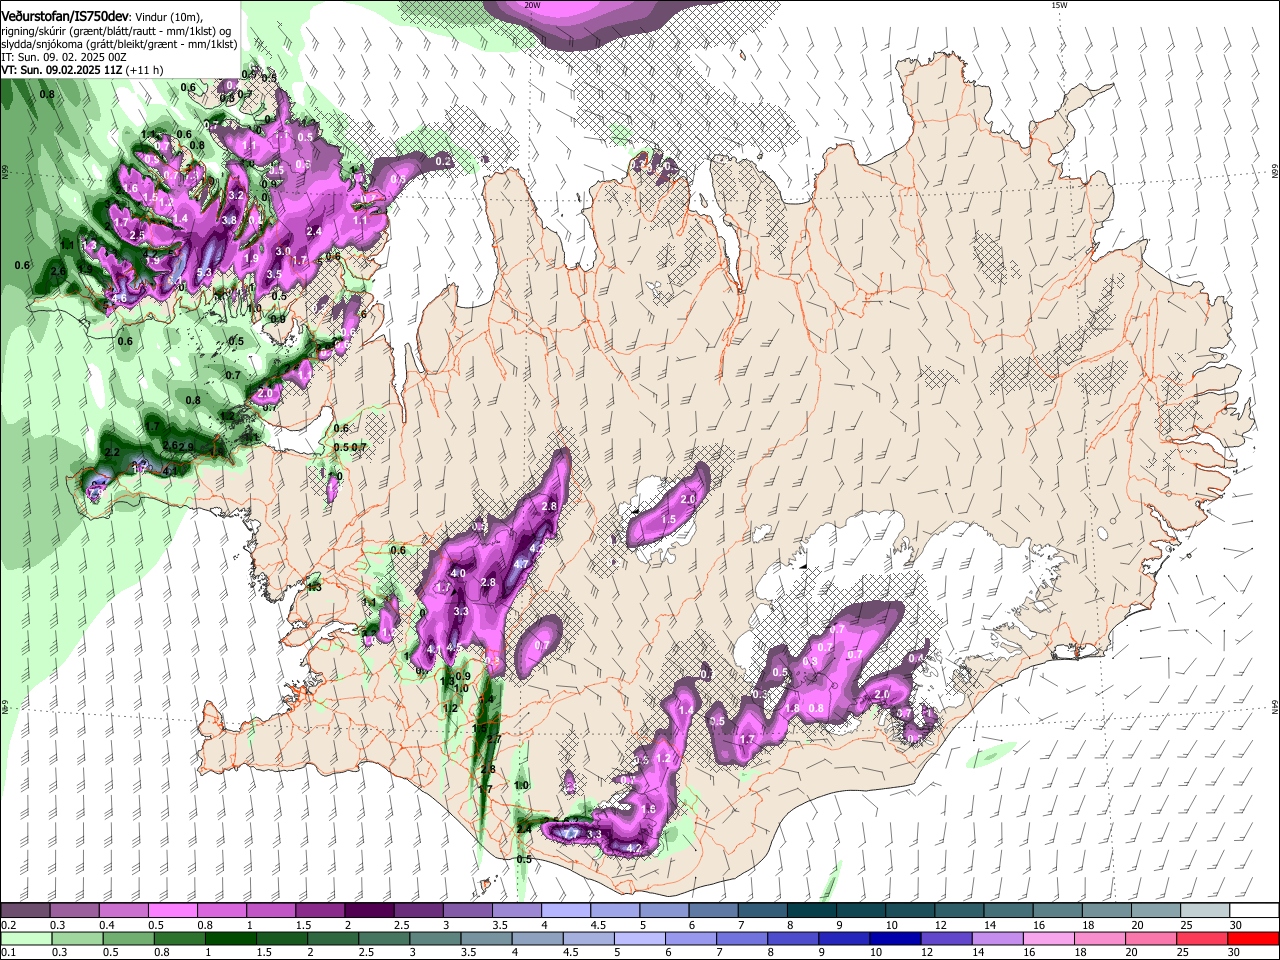
Task: Select upper legend pale grey swatch between 25 and 30
Action: 1204,911
